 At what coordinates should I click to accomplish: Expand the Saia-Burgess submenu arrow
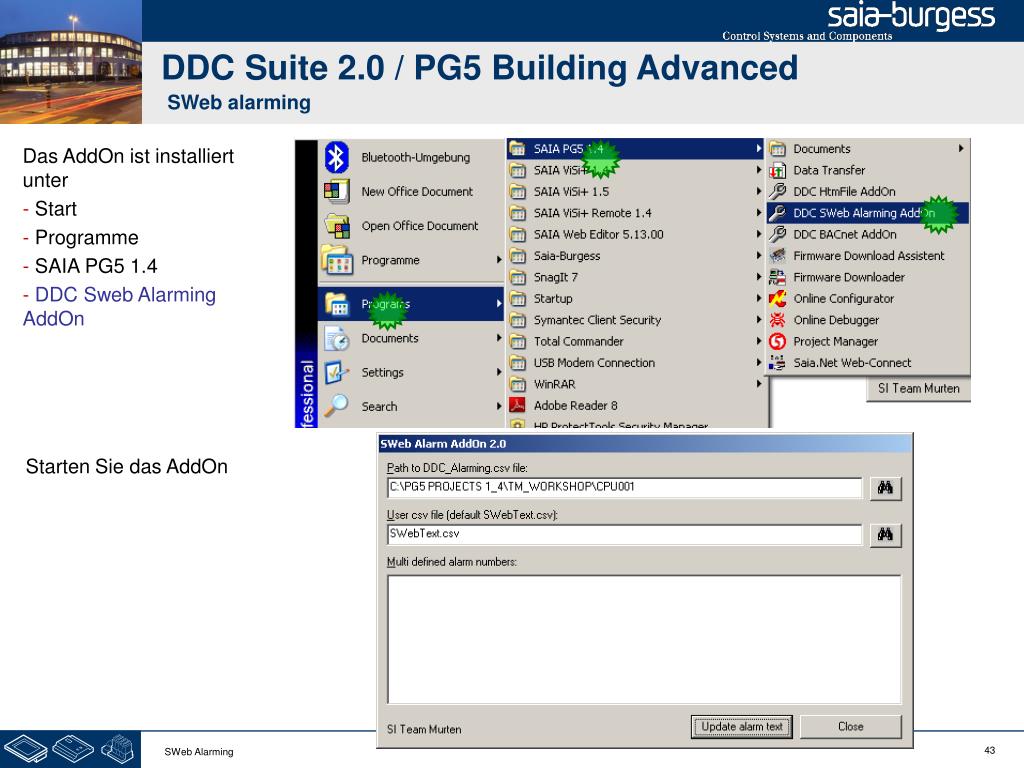(758, 255)
